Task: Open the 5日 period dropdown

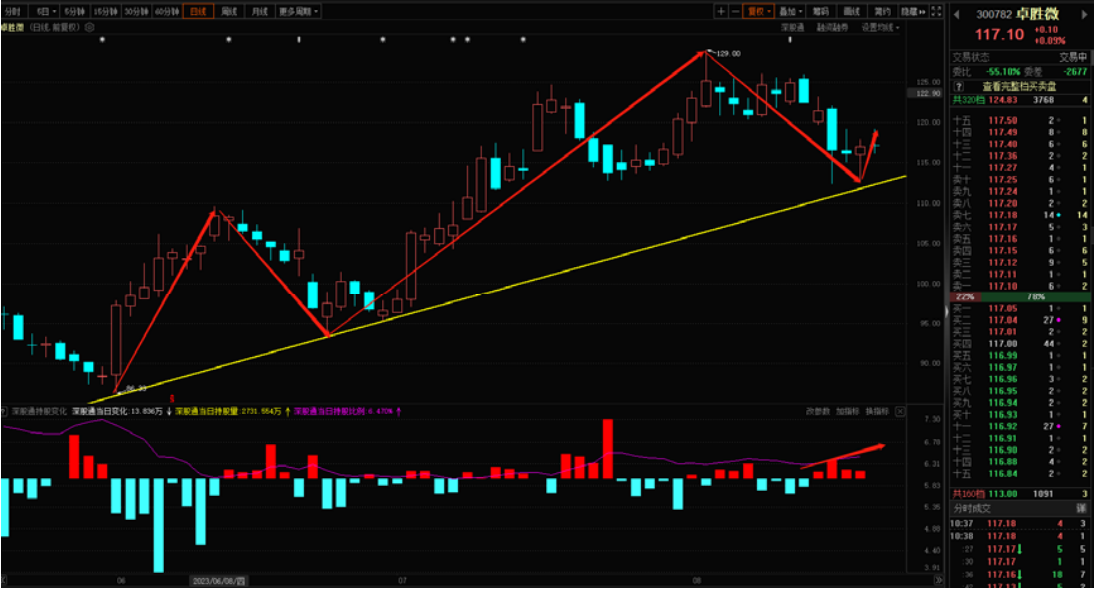Action: coord(46,11)
